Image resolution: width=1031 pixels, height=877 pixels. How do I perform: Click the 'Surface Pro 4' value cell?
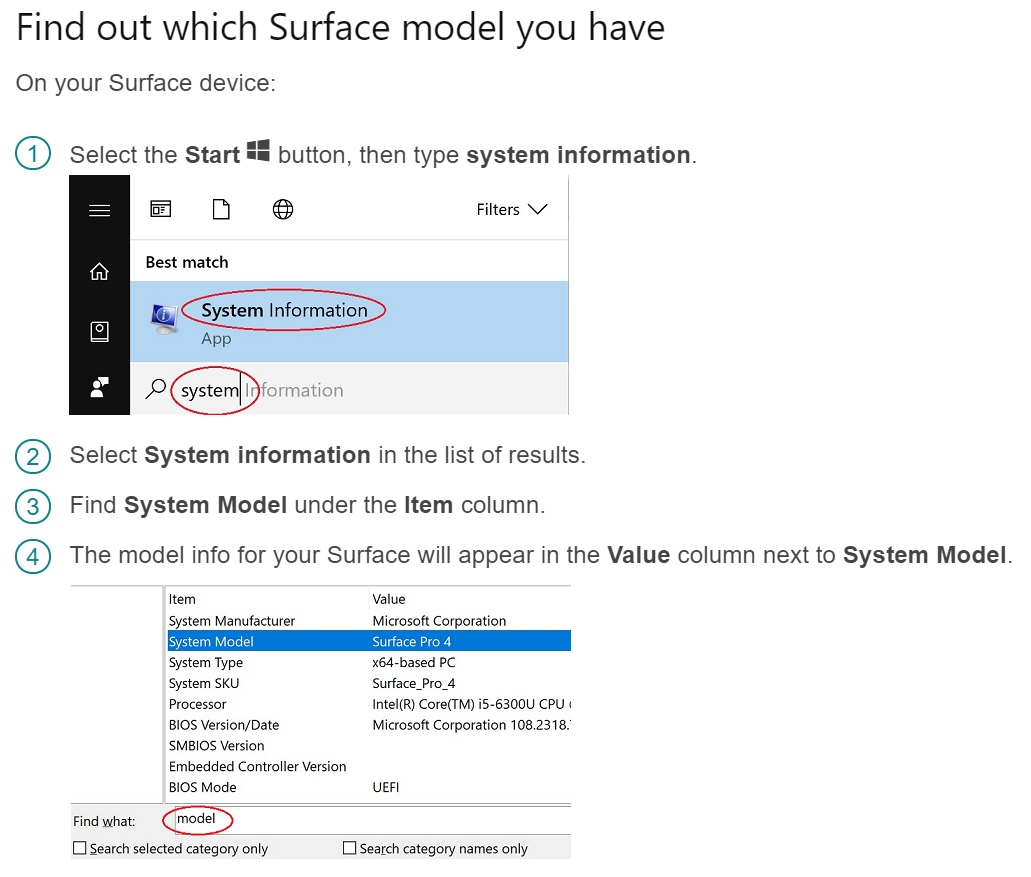pos(412,641)
